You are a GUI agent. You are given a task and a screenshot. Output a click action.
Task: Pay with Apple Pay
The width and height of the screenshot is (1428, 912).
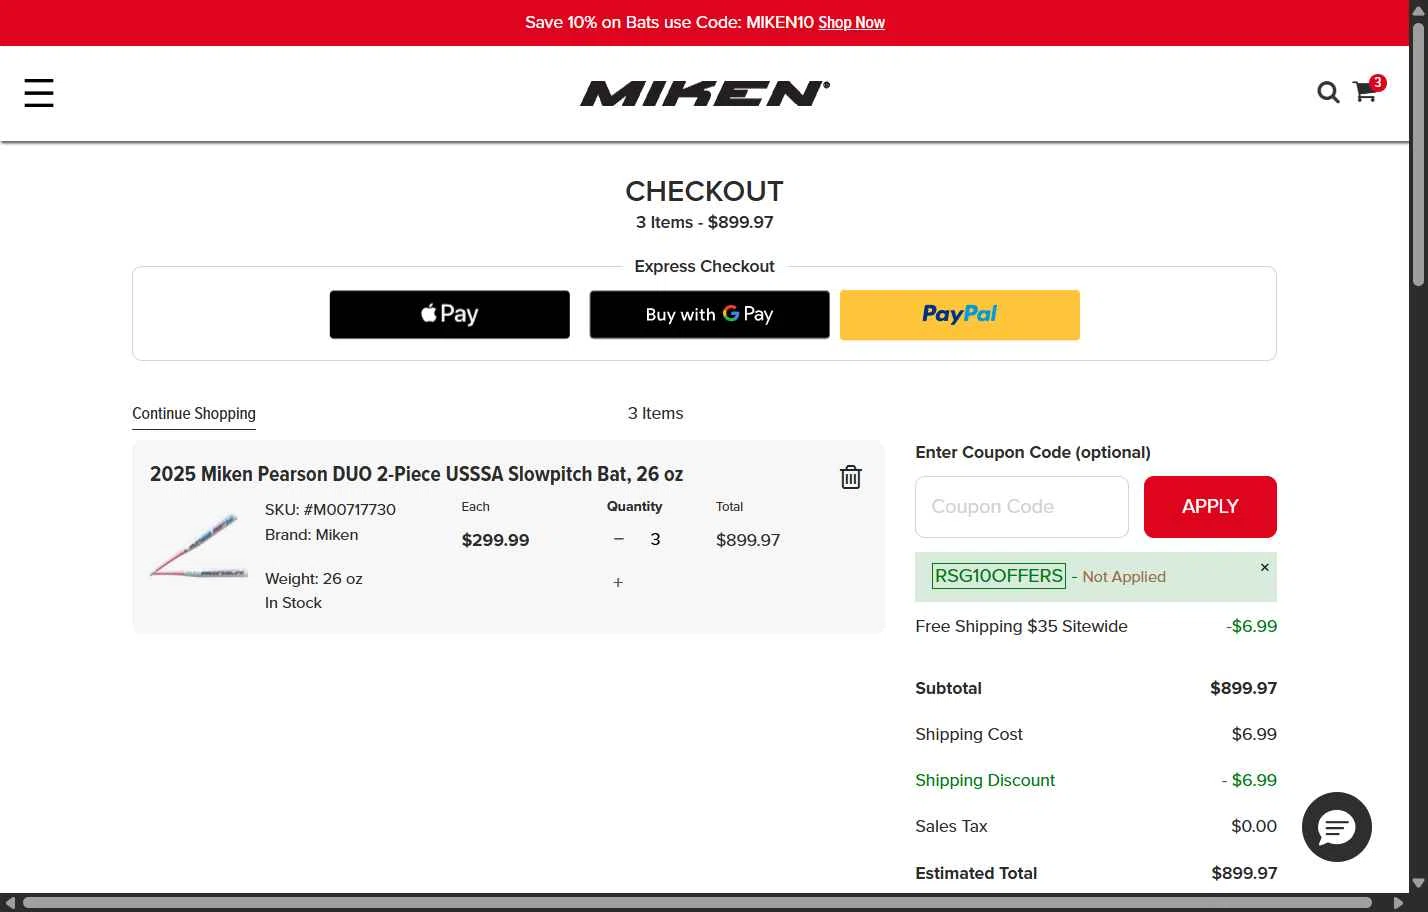pyautogui.click(x=450, y=314)
